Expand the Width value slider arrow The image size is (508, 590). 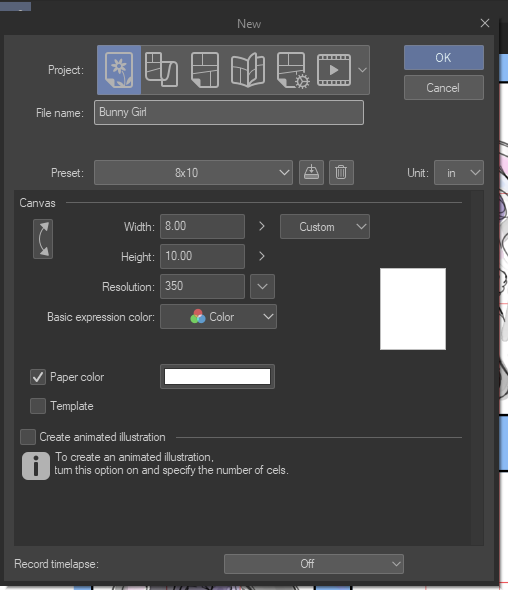[x=262, y=226]
